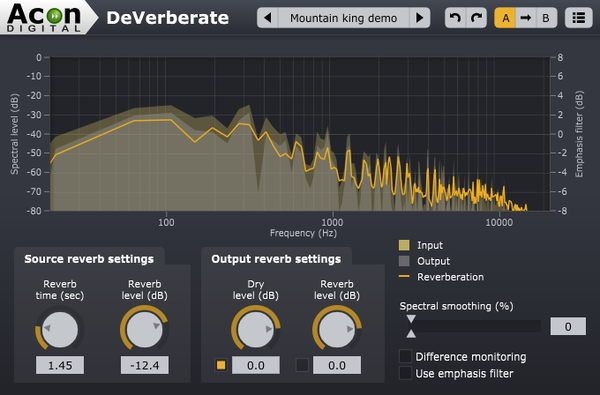Edit the output reverb level value field
The width and height of the screenshot is (600, 395).
tap(337, 365)
